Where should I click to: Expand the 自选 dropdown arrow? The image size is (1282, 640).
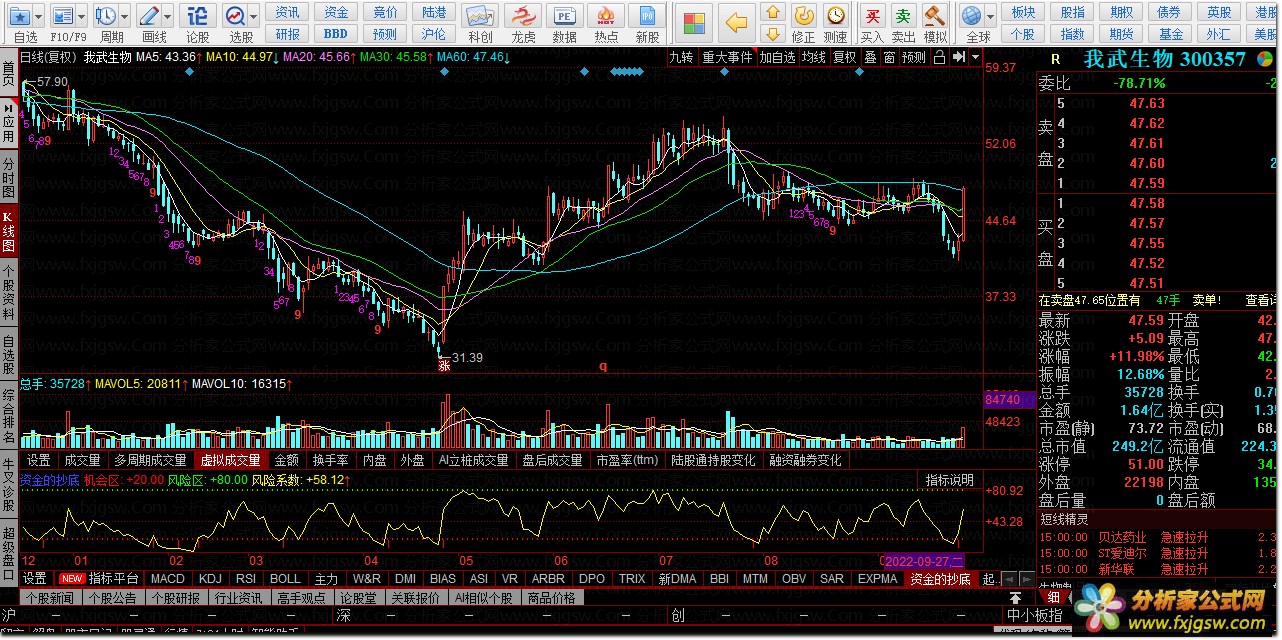pyautogui.click(x=39, y=17)
